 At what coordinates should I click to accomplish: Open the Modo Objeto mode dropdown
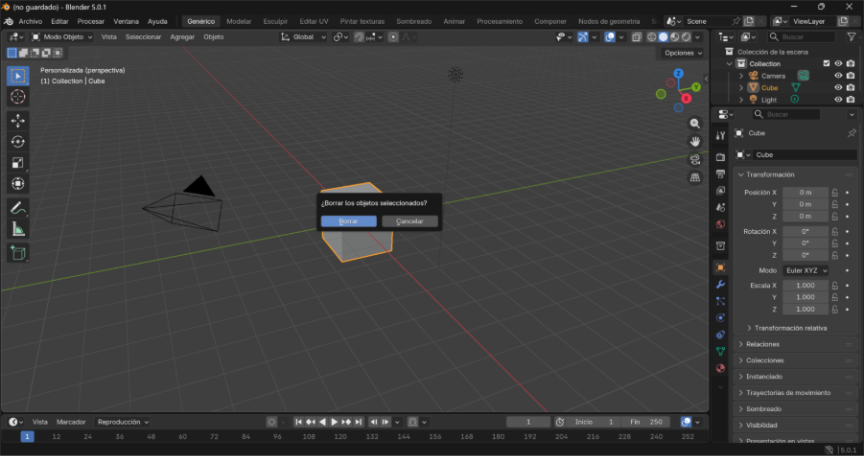coord(61,37)
